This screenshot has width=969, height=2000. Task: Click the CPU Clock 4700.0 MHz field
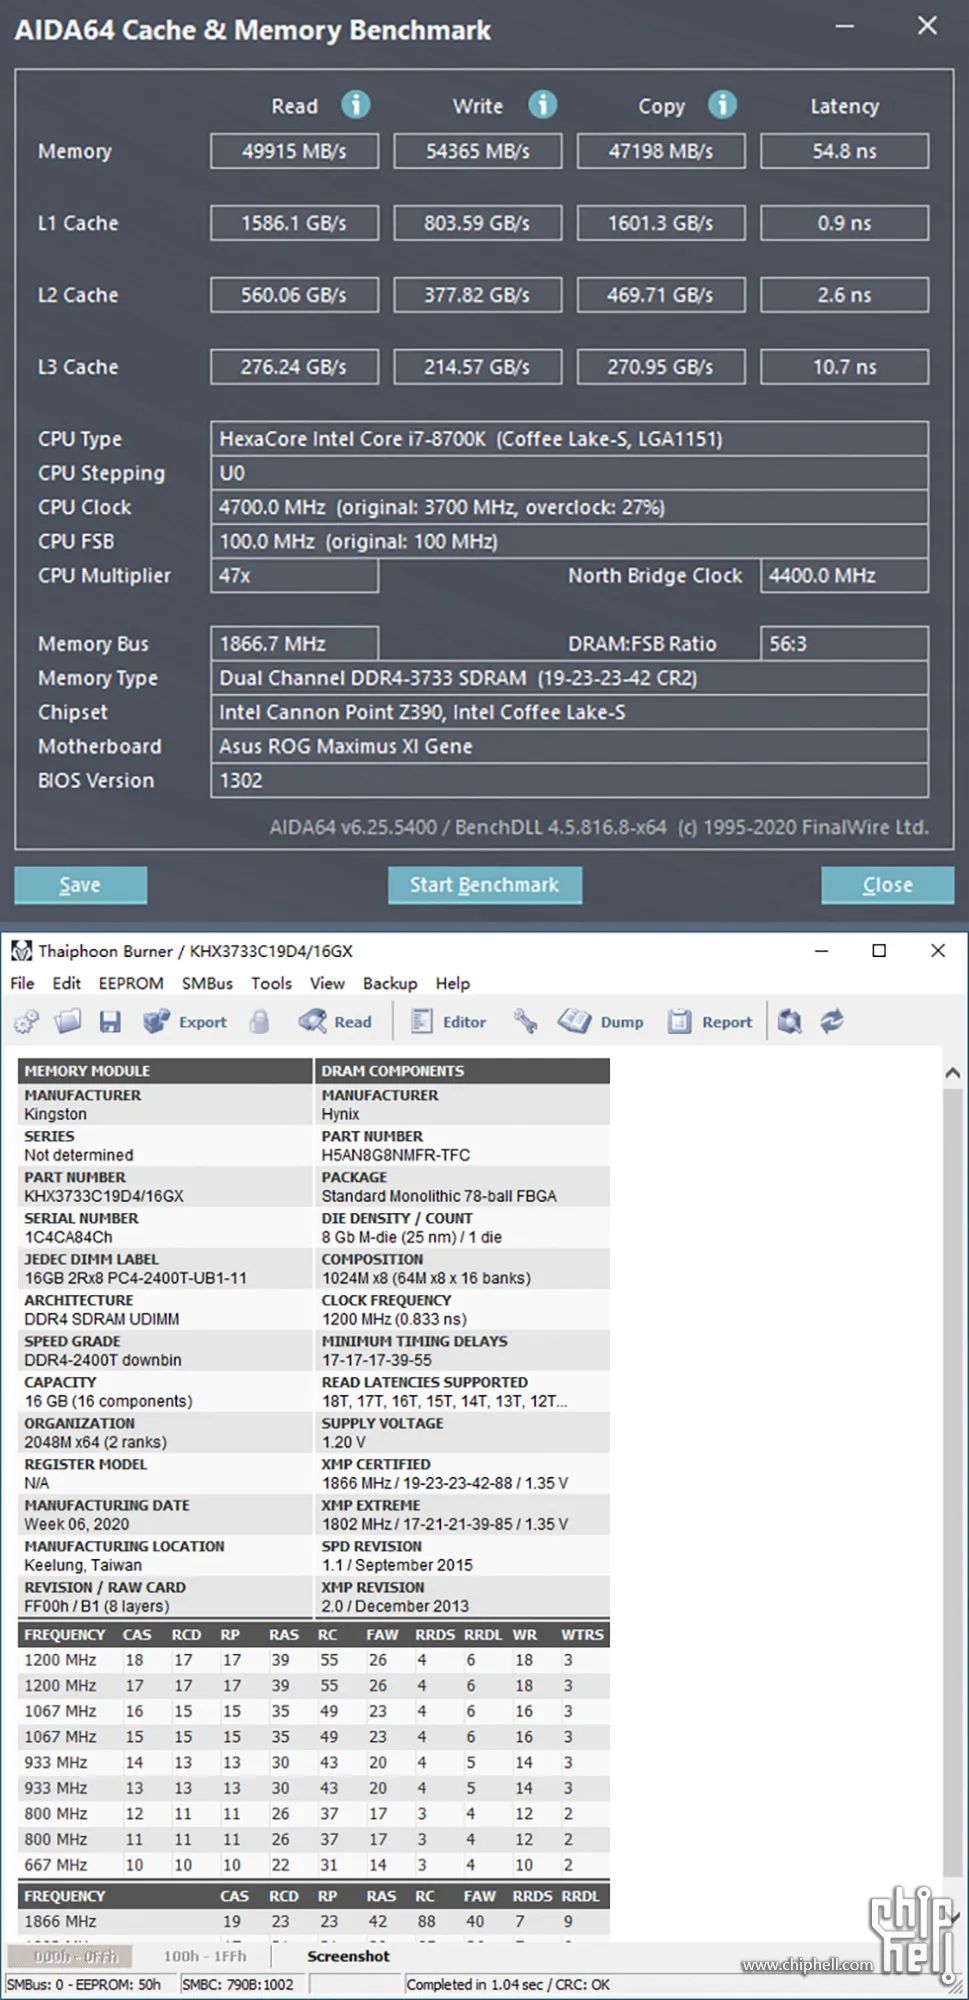(569, 507)
